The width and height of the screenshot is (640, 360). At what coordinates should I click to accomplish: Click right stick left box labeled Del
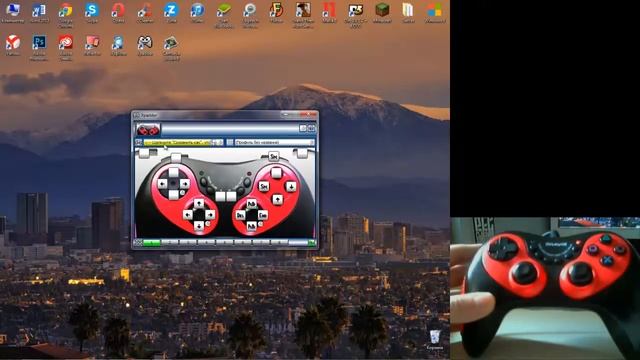[x=240, y=215]
